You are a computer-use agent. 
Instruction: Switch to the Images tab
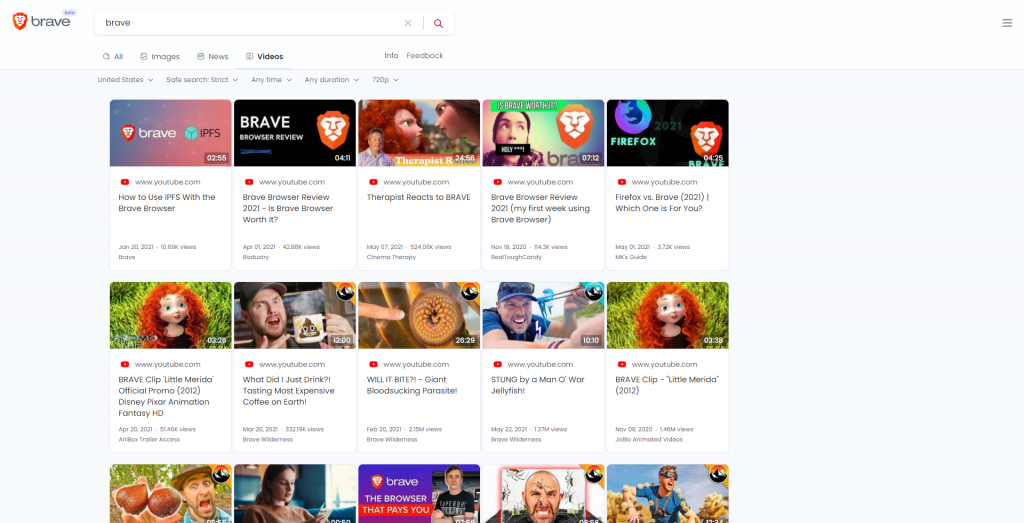[160, 57]
